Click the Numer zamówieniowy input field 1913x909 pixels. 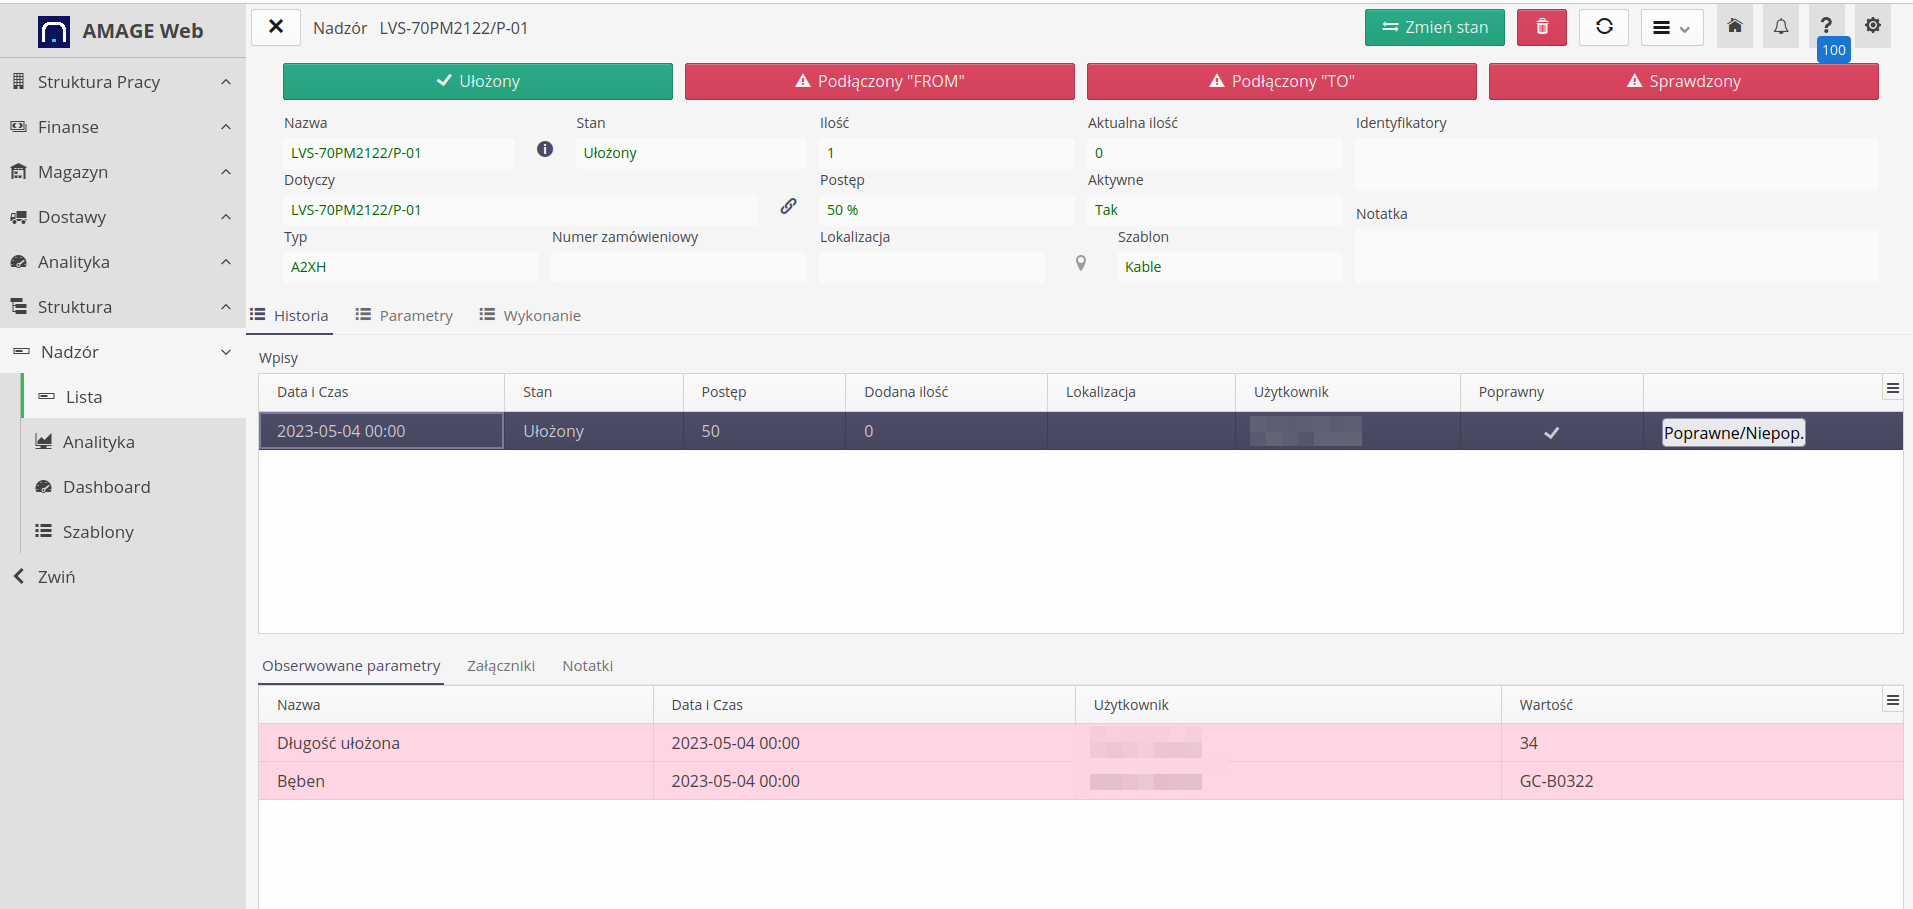pos(678,266)
